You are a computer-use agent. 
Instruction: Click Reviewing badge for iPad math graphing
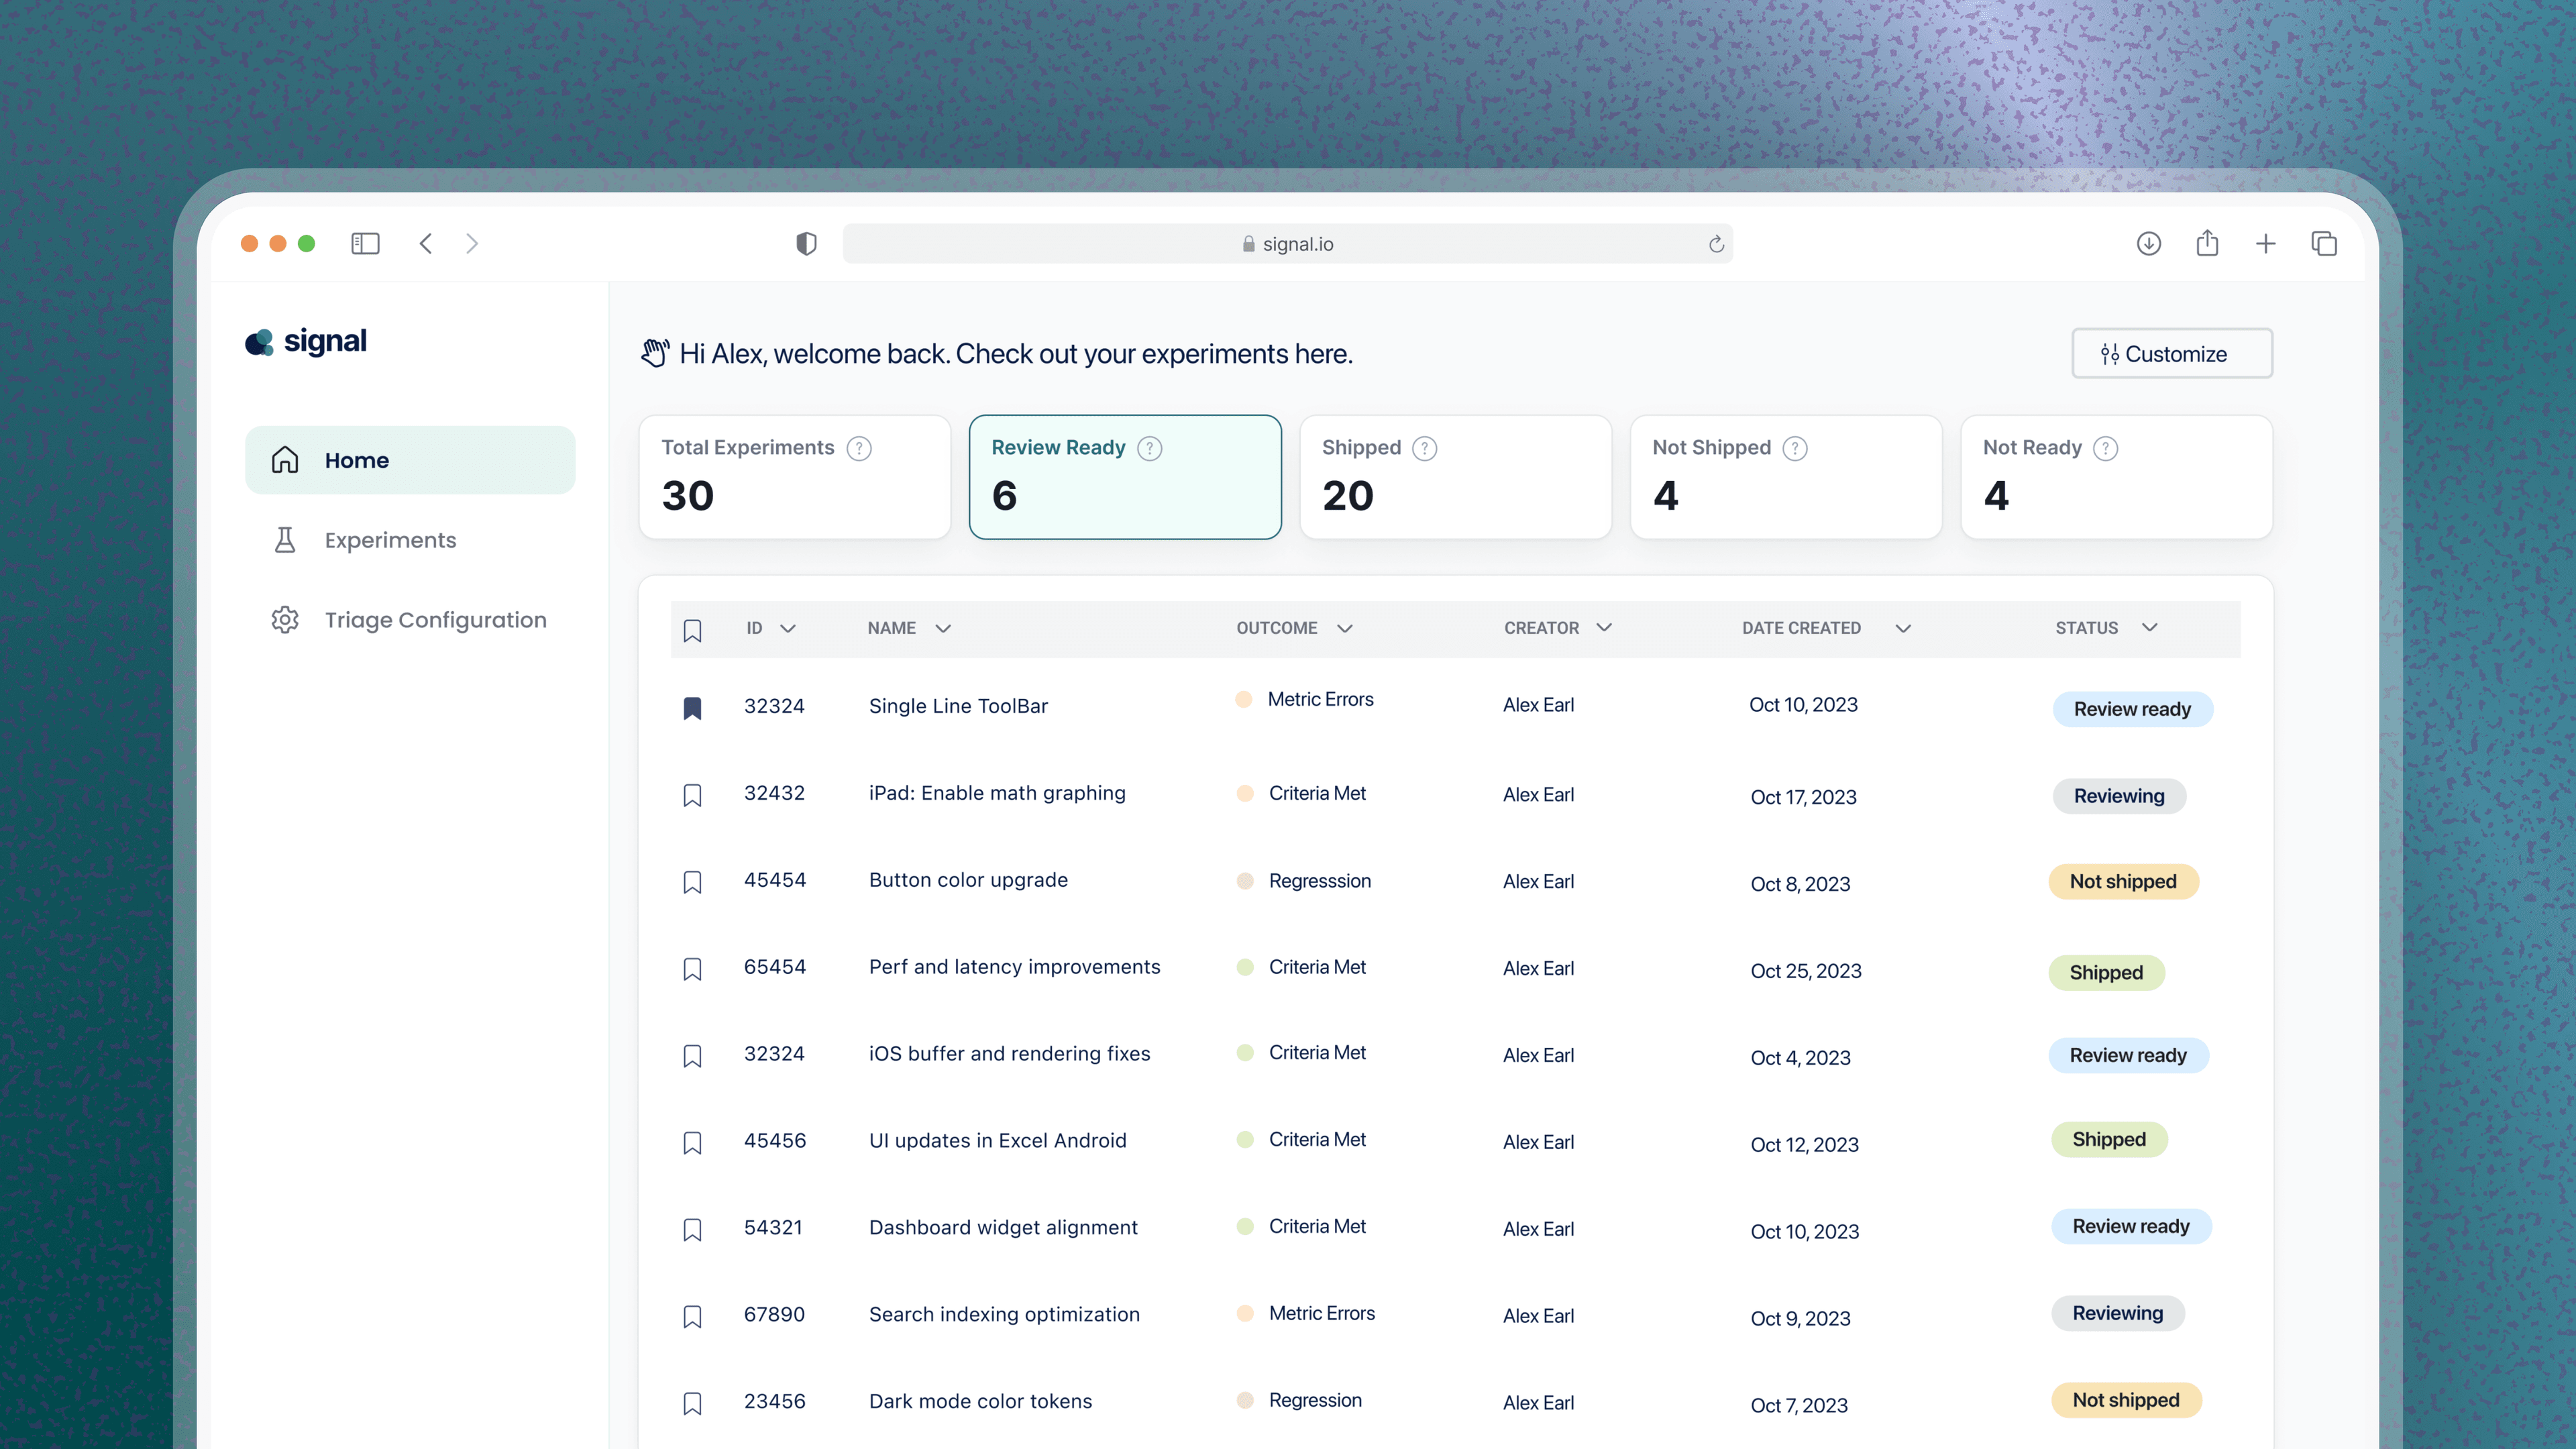click(2119, 796)
